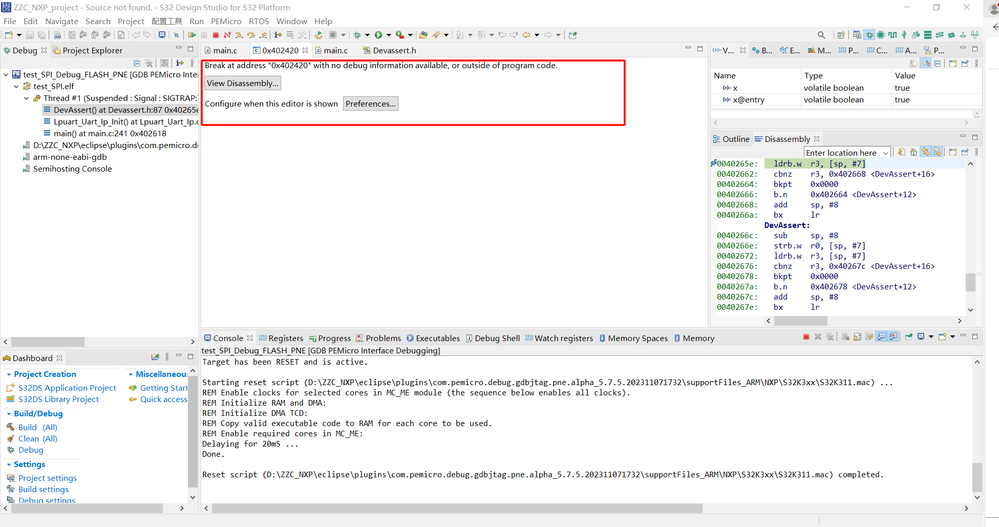The image size is (999, 527).
Task: Click Collapse All icon in the Variables toolbar
Action: tap(937, 63)
